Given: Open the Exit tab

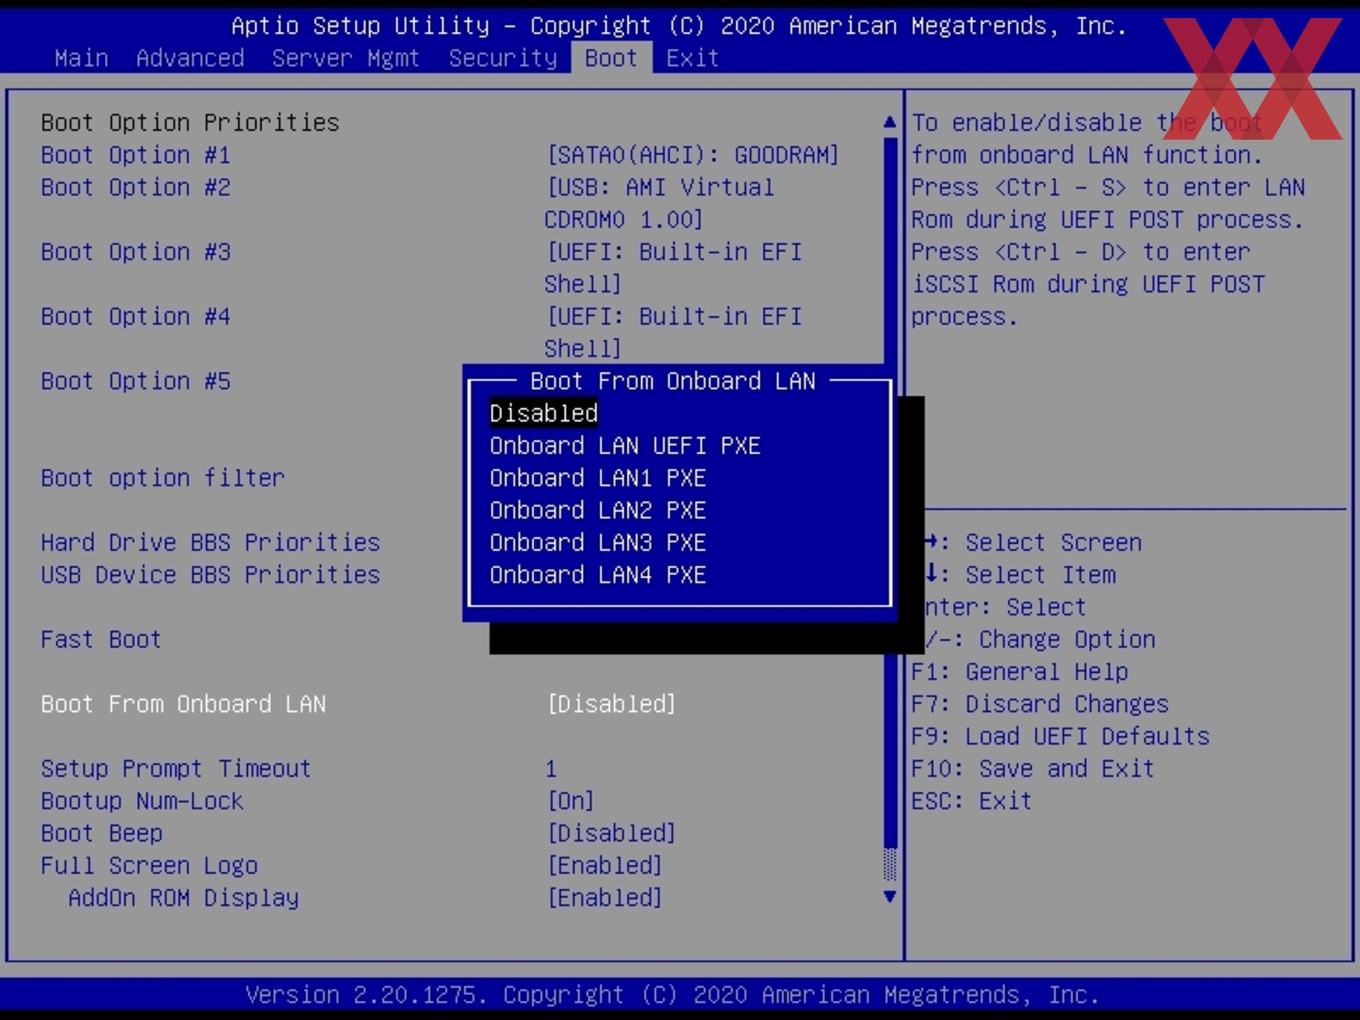Looking at the screenshot, I should [693, 58].
